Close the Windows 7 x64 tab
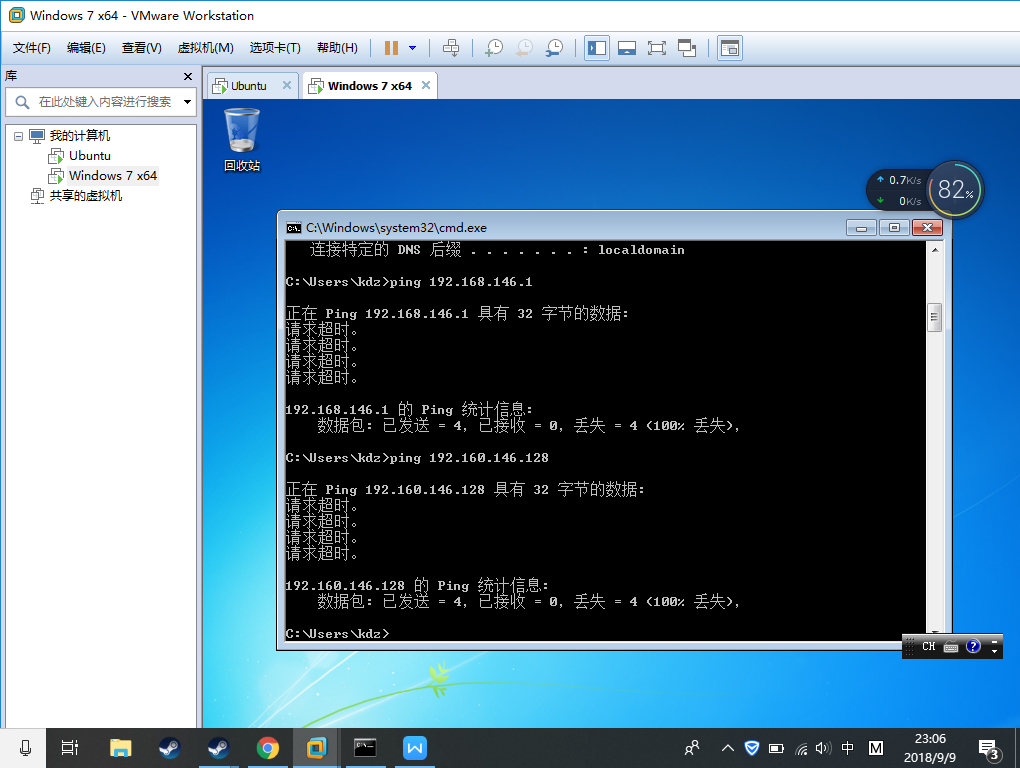Viewport: 1020px width, 768px height. pos(426,86)
